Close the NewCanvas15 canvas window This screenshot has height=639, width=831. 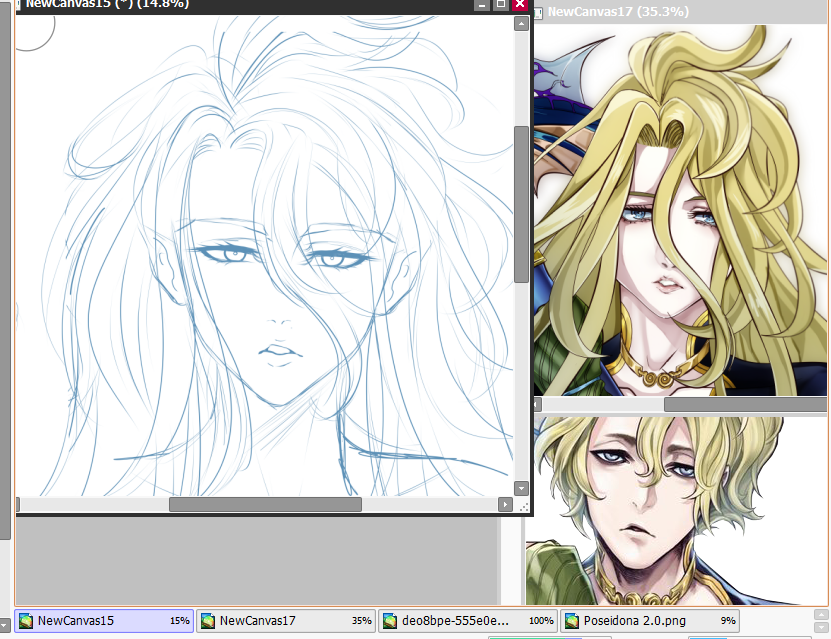520,5
